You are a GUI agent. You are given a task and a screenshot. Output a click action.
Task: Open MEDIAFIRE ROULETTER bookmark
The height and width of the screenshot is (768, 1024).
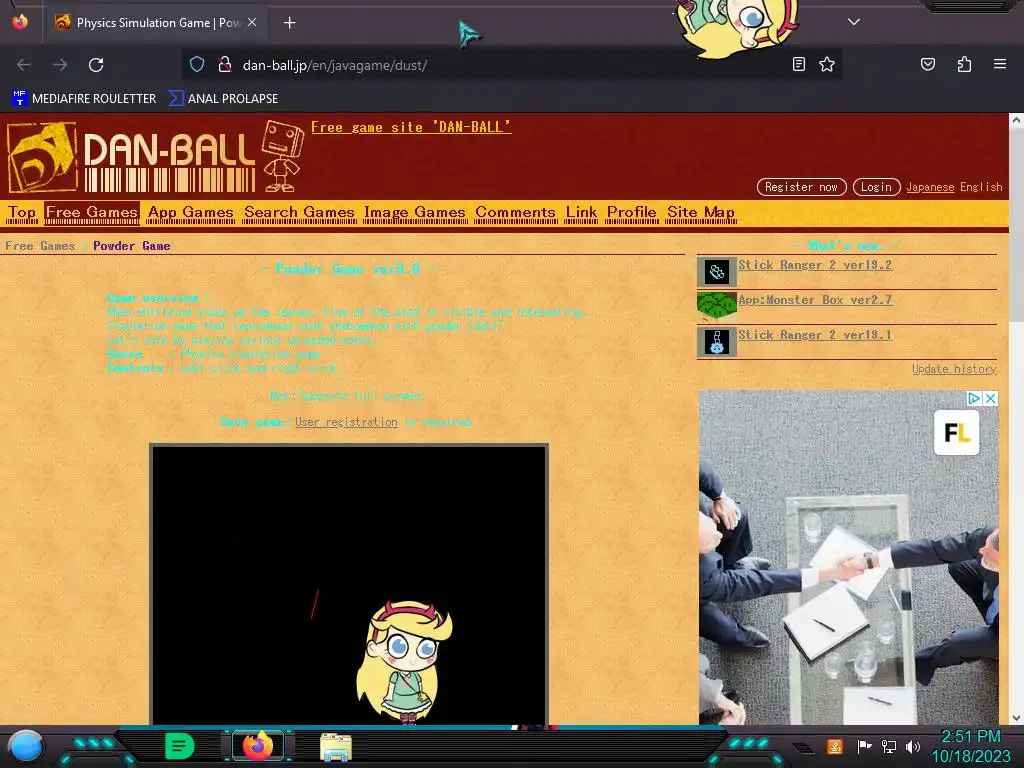84,99
